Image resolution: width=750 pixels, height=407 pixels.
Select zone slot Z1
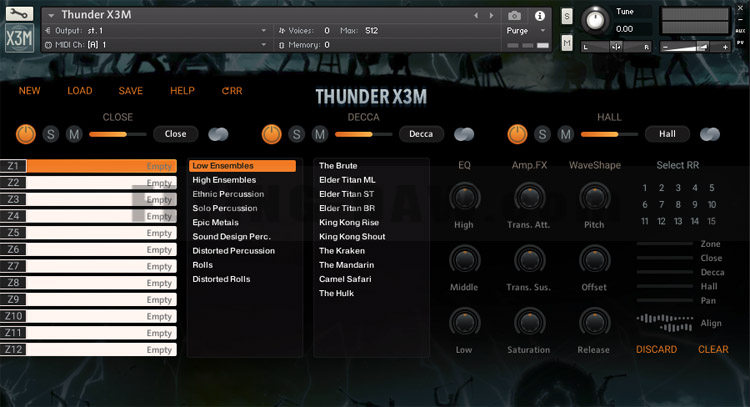88,166
